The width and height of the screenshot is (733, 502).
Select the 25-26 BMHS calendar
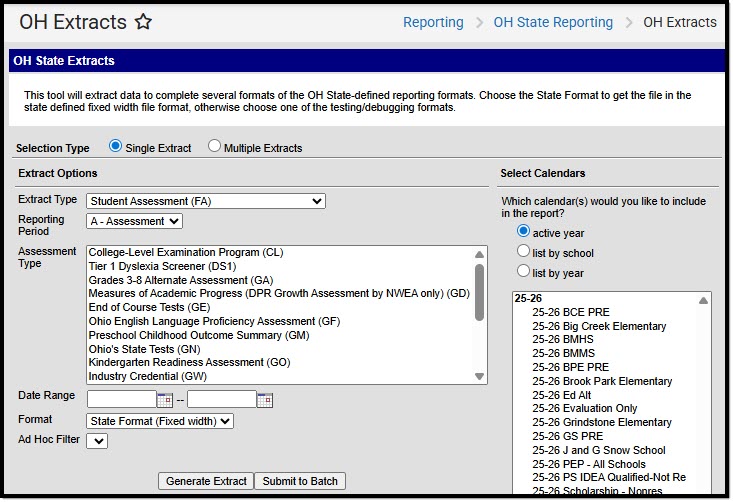(563, 339)
